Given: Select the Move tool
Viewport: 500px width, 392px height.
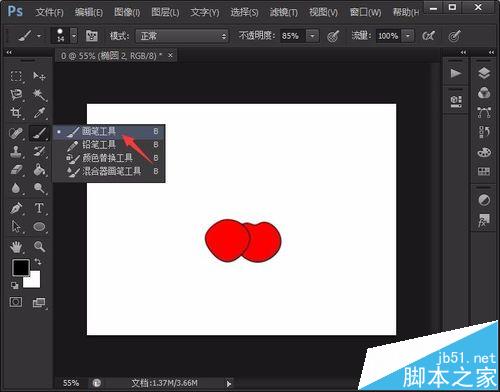Looking at the screenshot, I should [x=39, y=76].
